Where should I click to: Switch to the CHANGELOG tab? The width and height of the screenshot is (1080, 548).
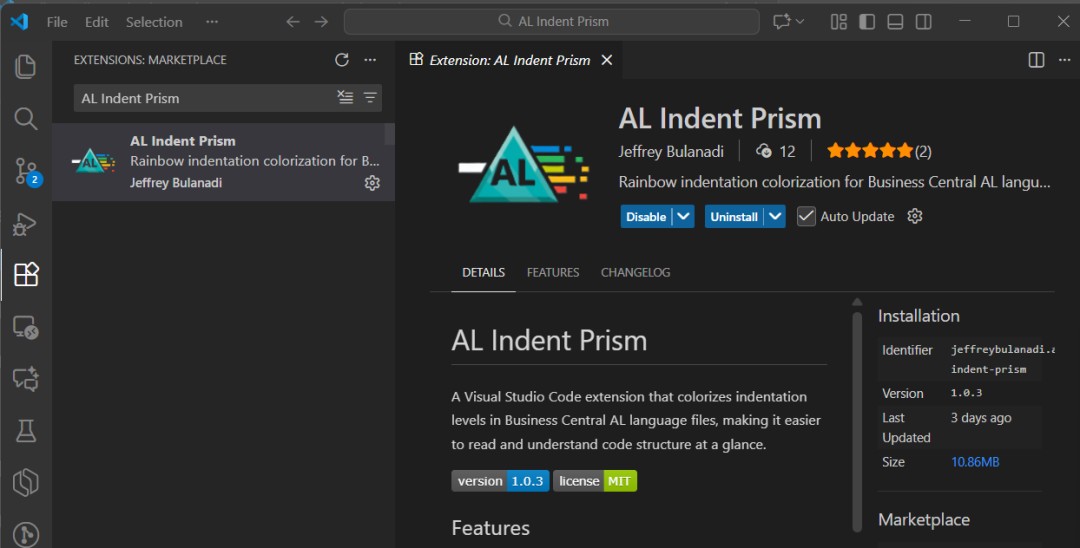pyautogui.click(x=635, y=273)
